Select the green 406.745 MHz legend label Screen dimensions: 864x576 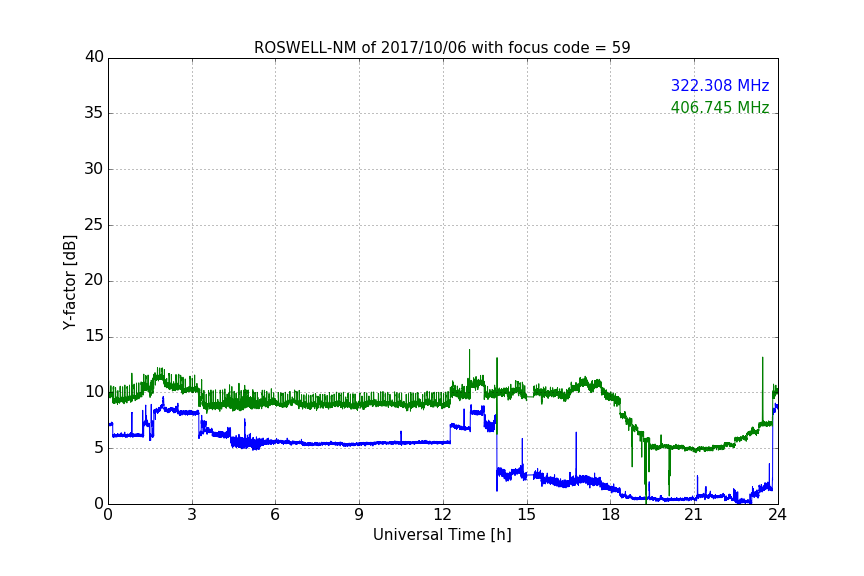pyautogui.click(x=720, y=107)
